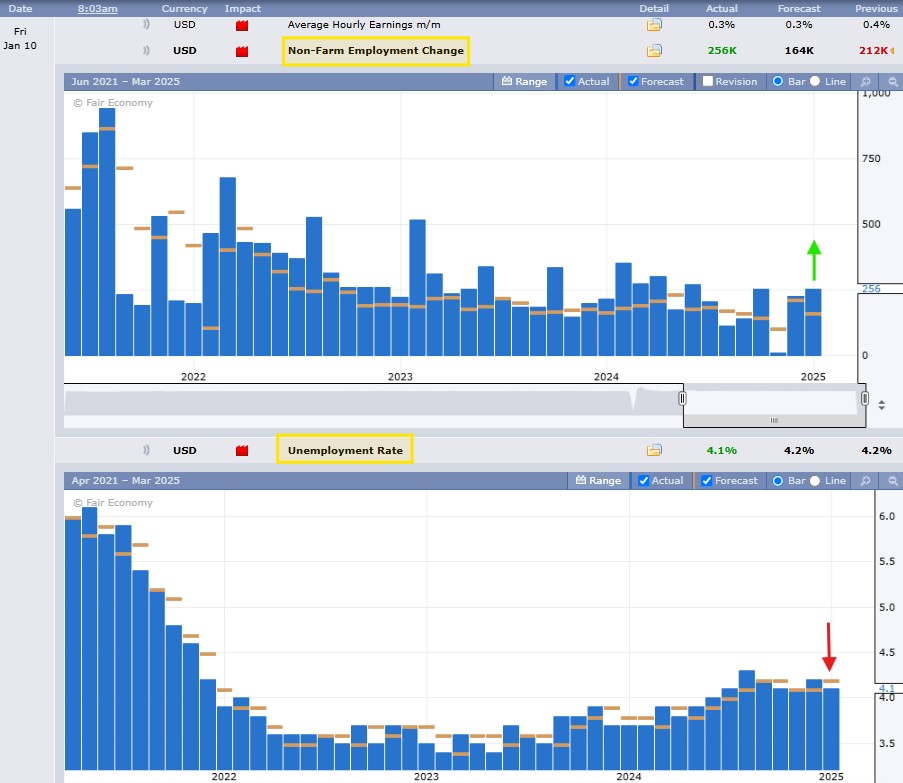This screenshot has height=783, width=903.
Task: Open detail folder icon for Unemployment Rate
Action: click(654, 450)
